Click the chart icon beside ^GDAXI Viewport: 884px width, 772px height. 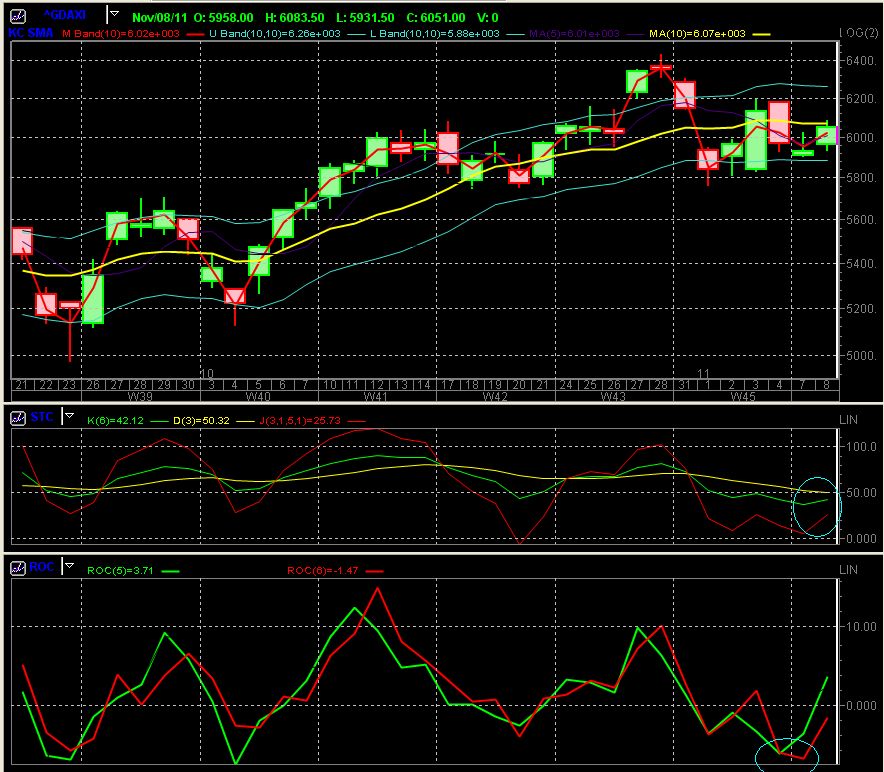[18, 16]
